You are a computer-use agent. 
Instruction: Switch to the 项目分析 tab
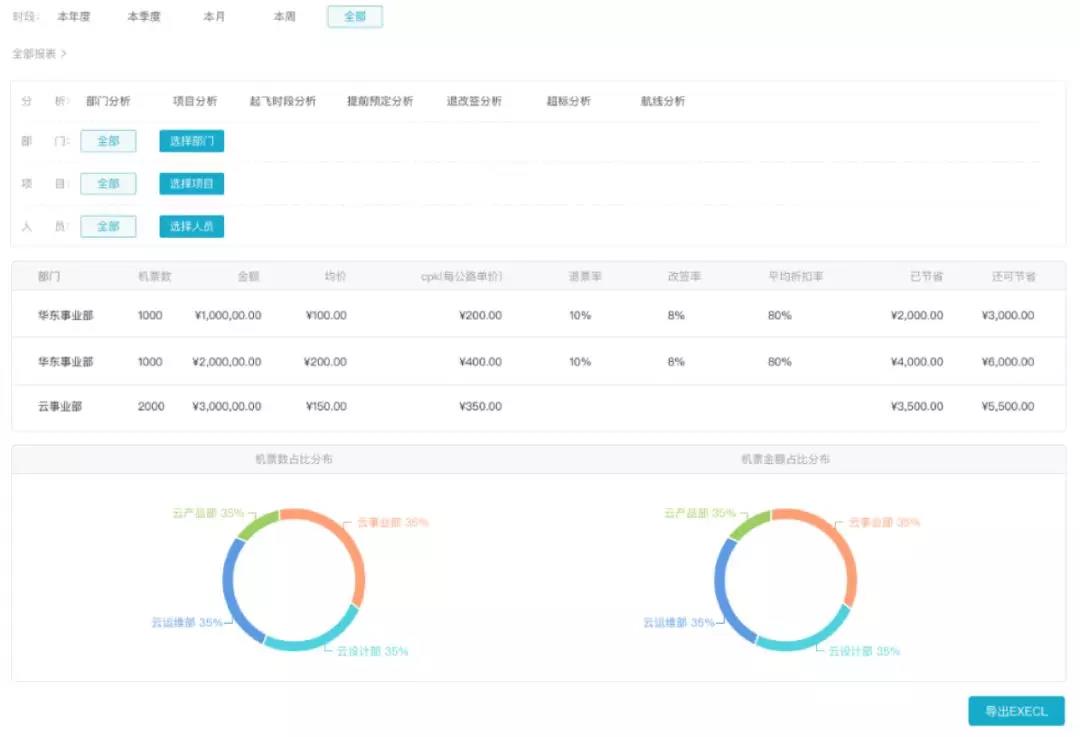tap(195, 101)
